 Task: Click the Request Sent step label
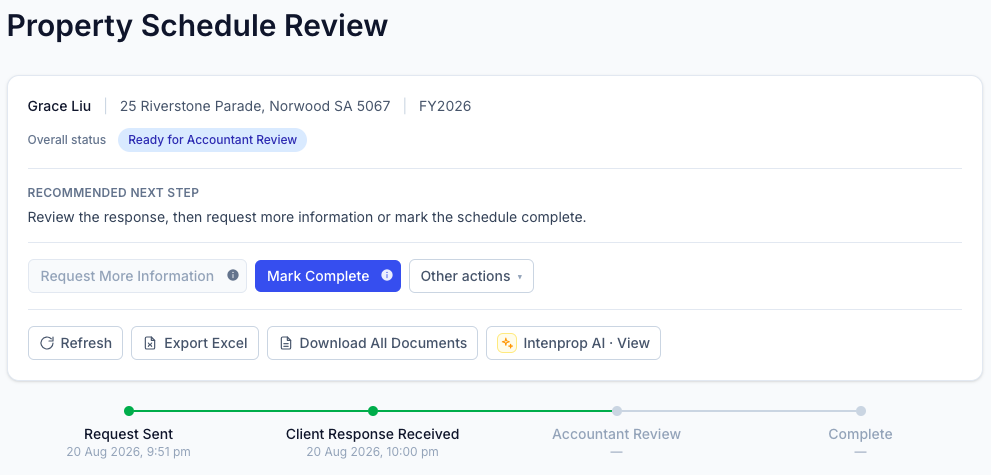(128, 434)
